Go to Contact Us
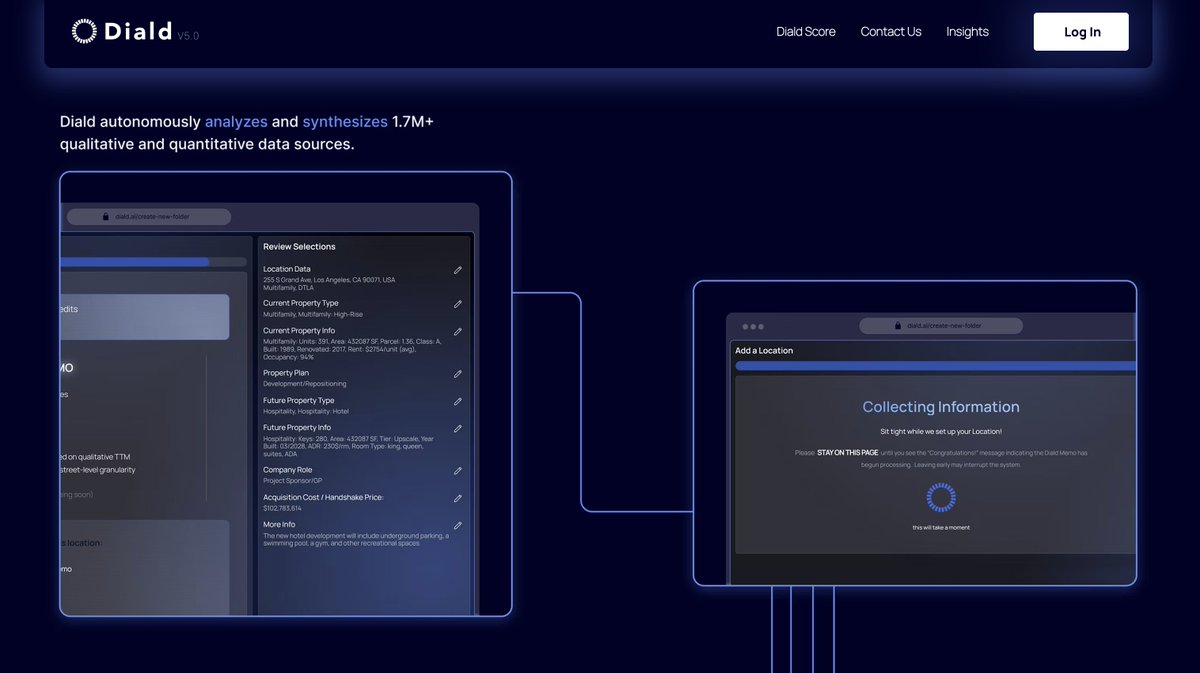The width and height of the screenshot is (1200, 673). point(891,32)
